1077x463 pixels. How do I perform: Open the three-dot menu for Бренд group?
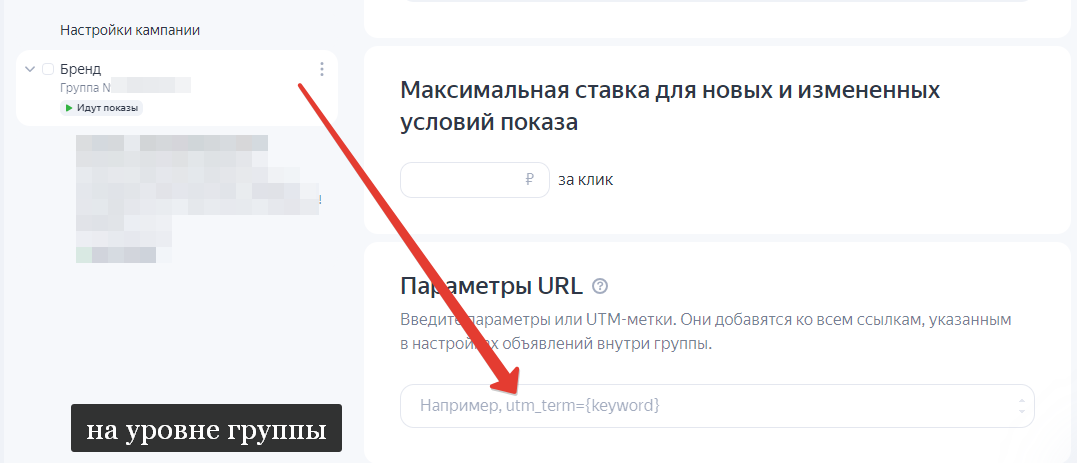coord(321,69)
